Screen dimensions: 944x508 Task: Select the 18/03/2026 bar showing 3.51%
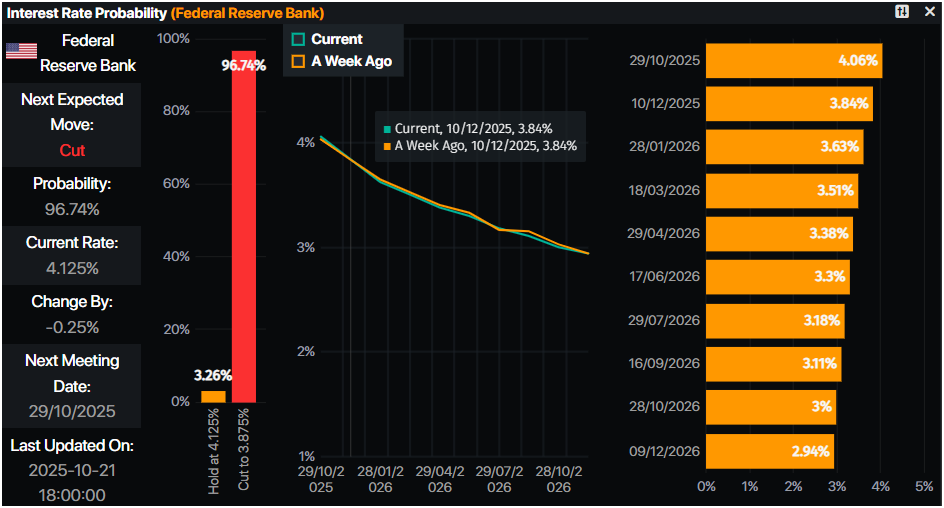781,190
